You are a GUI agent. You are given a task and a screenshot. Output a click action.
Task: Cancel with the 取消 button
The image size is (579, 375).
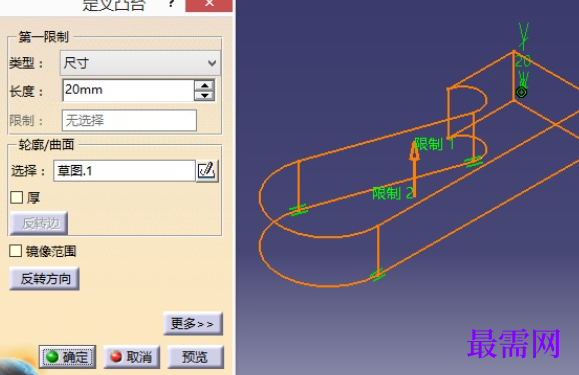(x=132, y=357)
